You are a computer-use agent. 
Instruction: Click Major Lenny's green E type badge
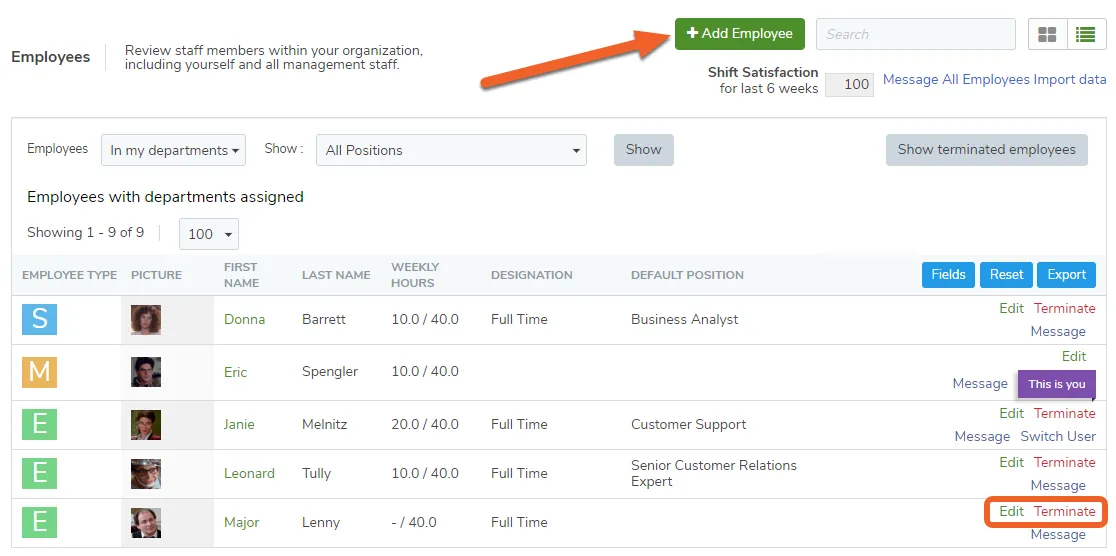point(39,522)
